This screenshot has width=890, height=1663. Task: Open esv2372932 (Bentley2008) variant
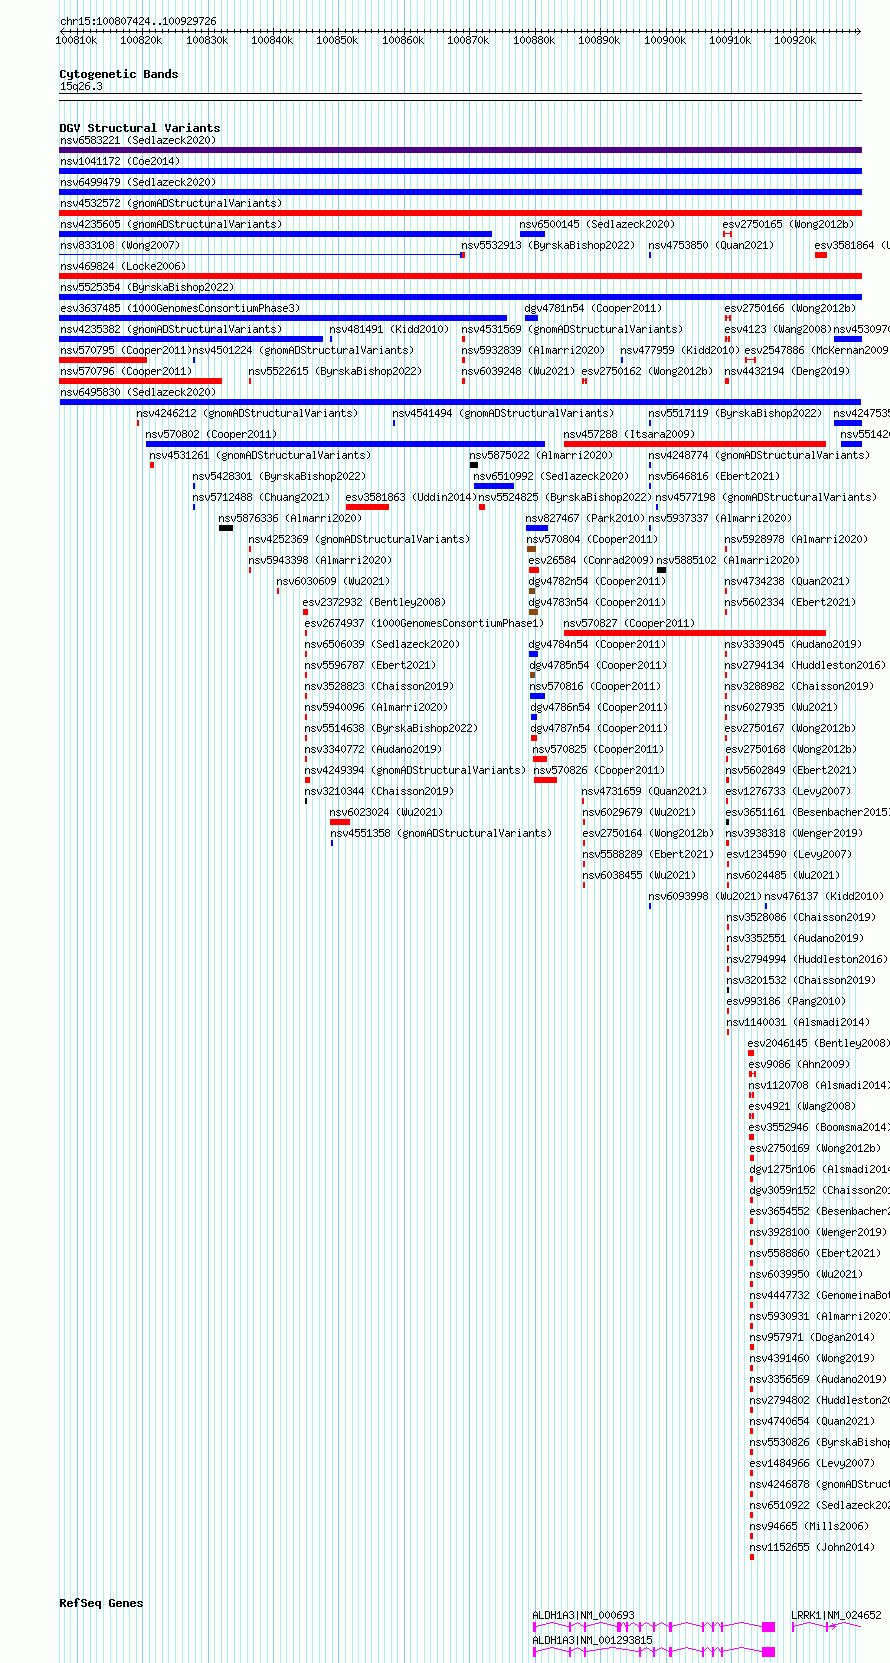click(375, 602)
